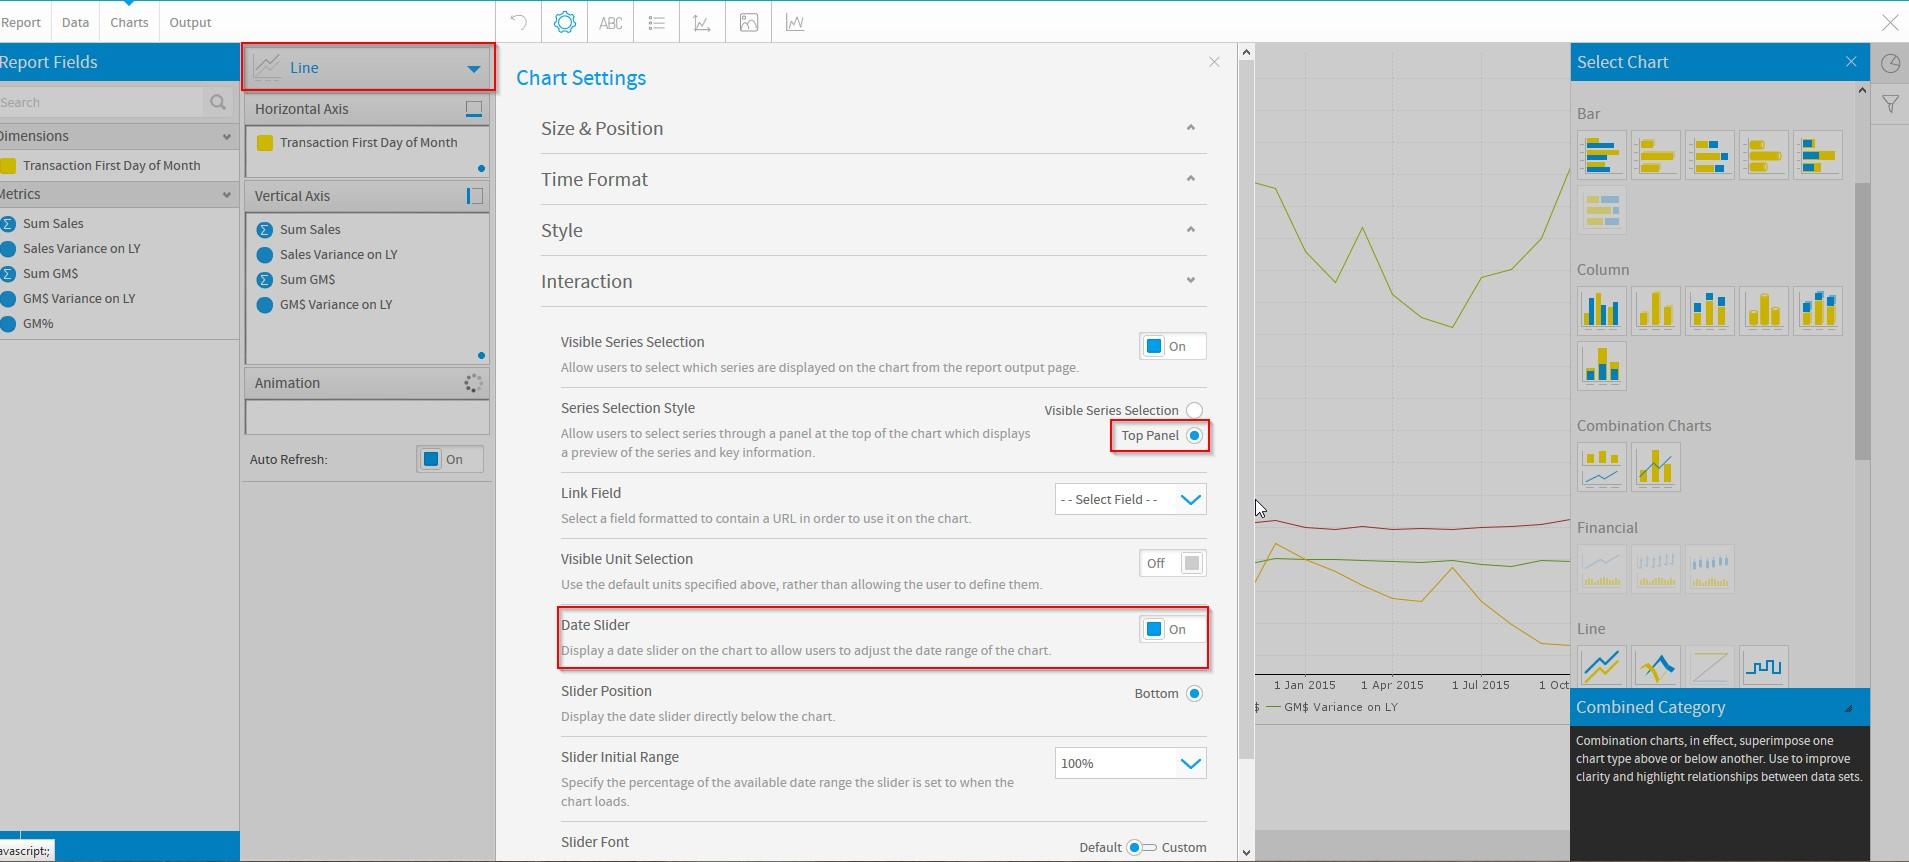This screenshot has width=1909, height=862.
Task: Select the stepped Line chart thumbnail
Action: click(1764, 665)
